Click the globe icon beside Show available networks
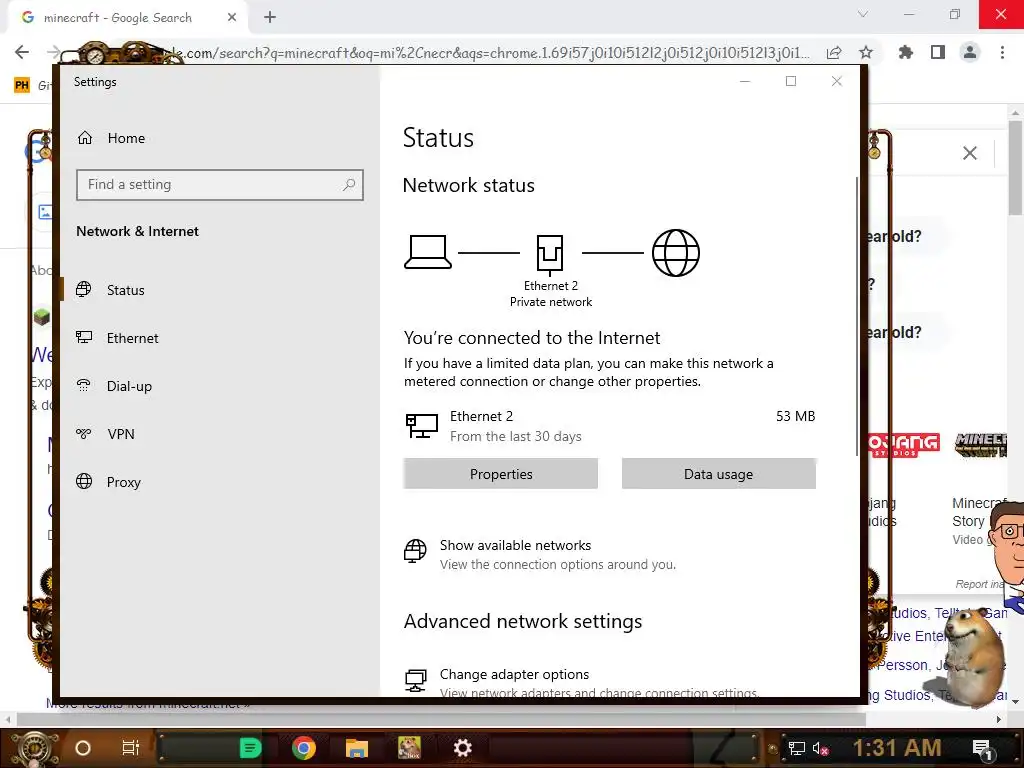The width and height of the screenshot is (1024, 768). [x=415, y=551]
